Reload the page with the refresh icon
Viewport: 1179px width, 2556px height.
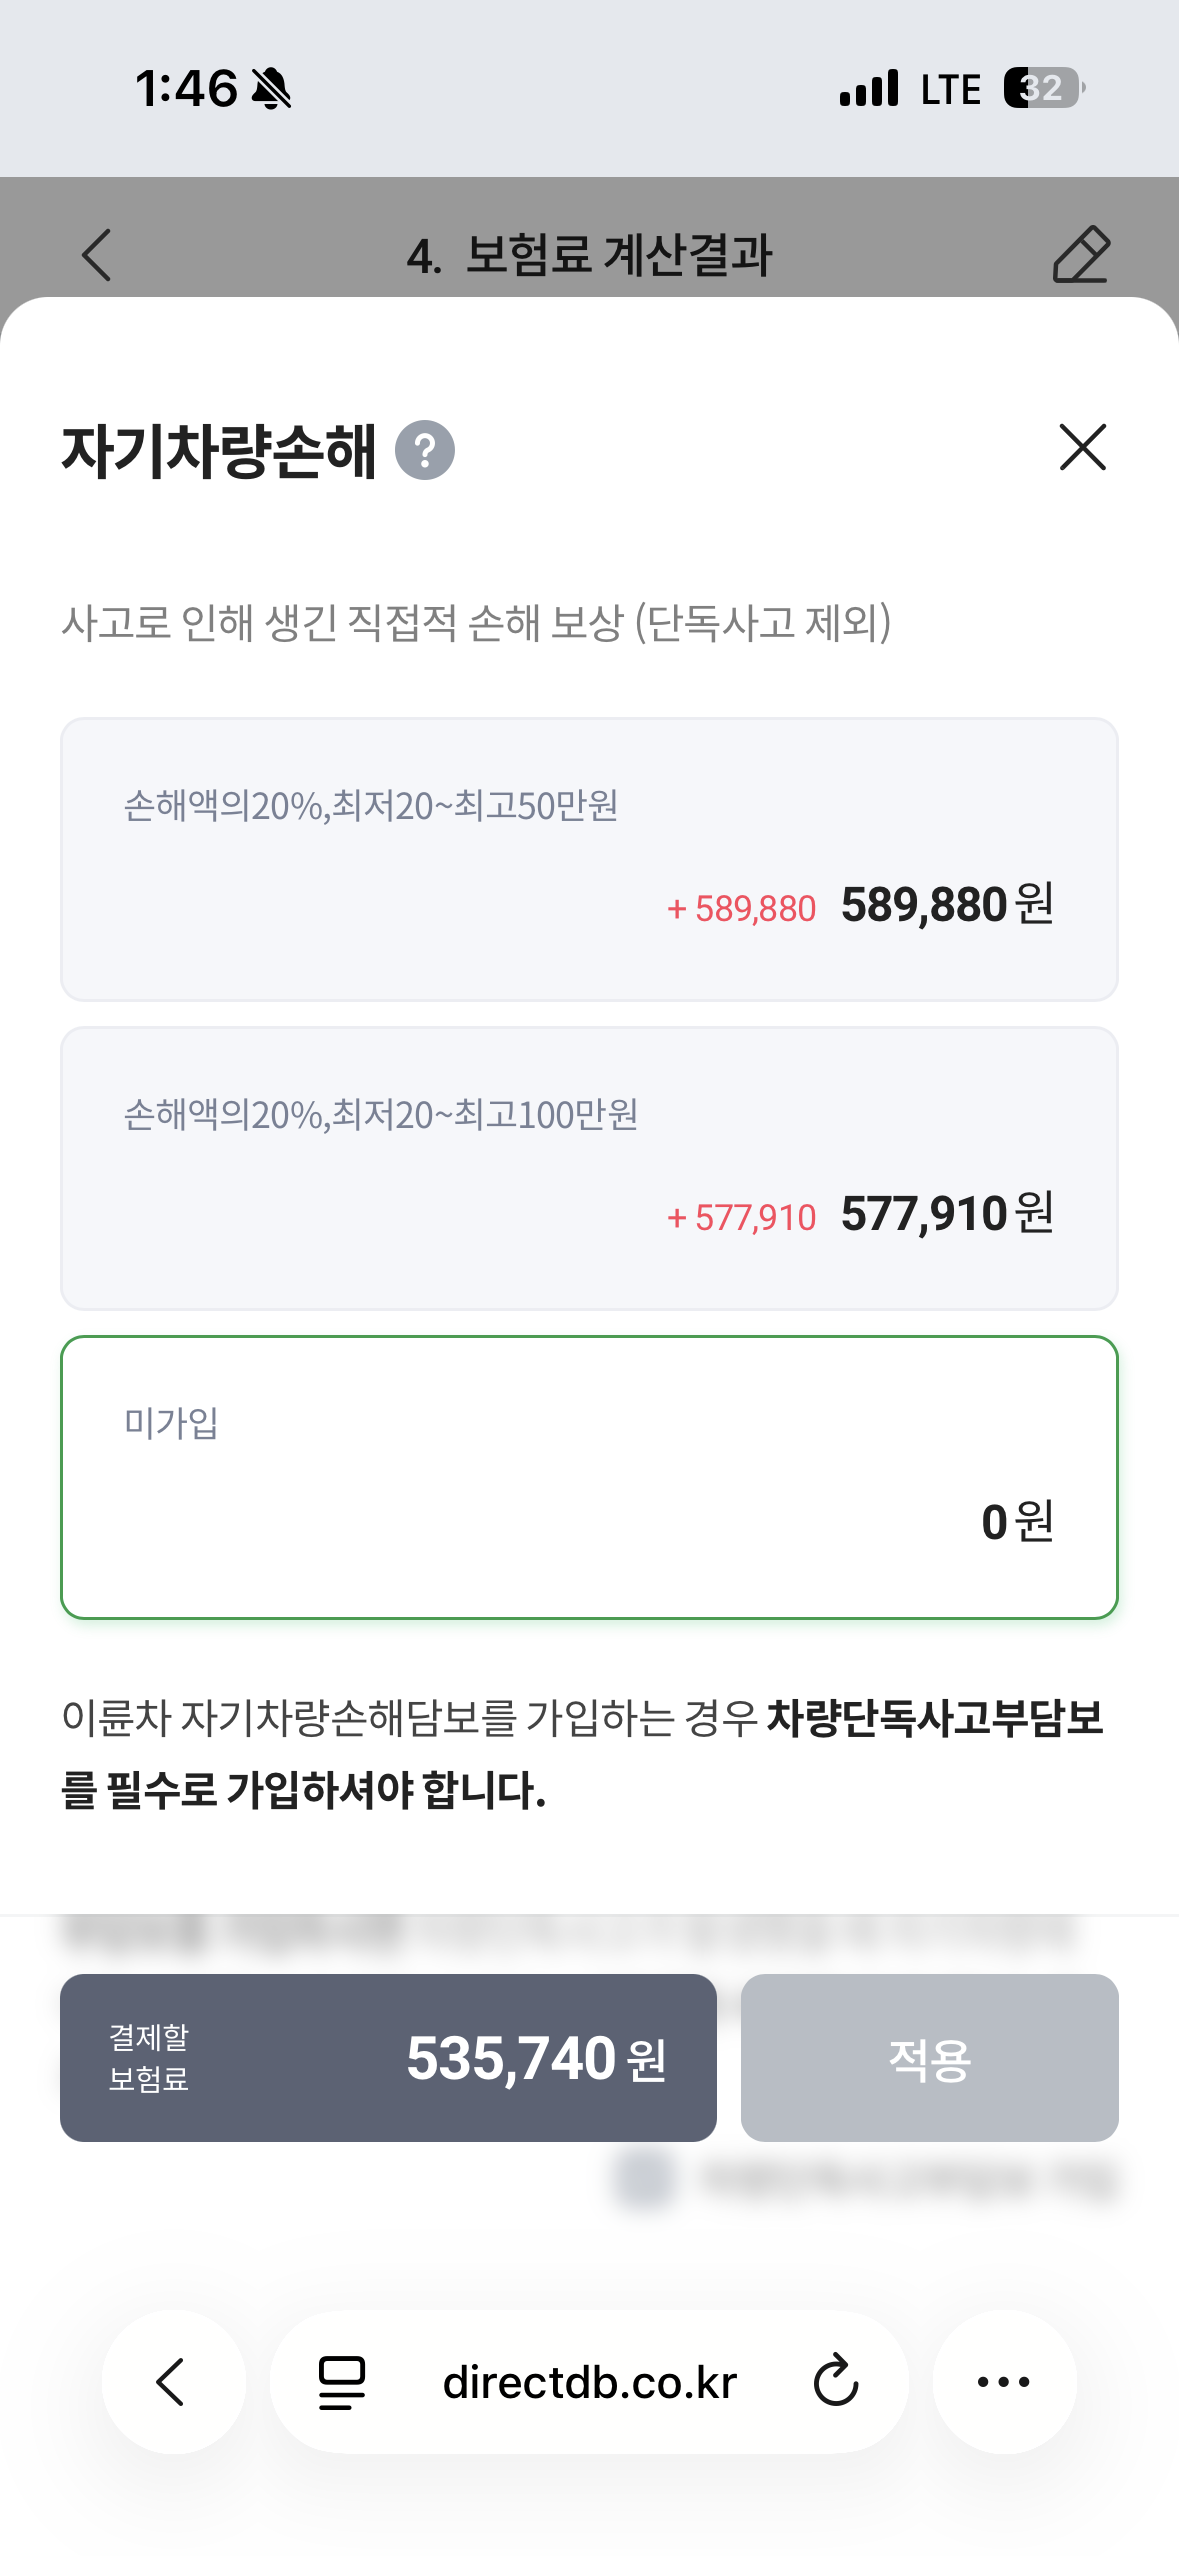[x=835, y=2382]
